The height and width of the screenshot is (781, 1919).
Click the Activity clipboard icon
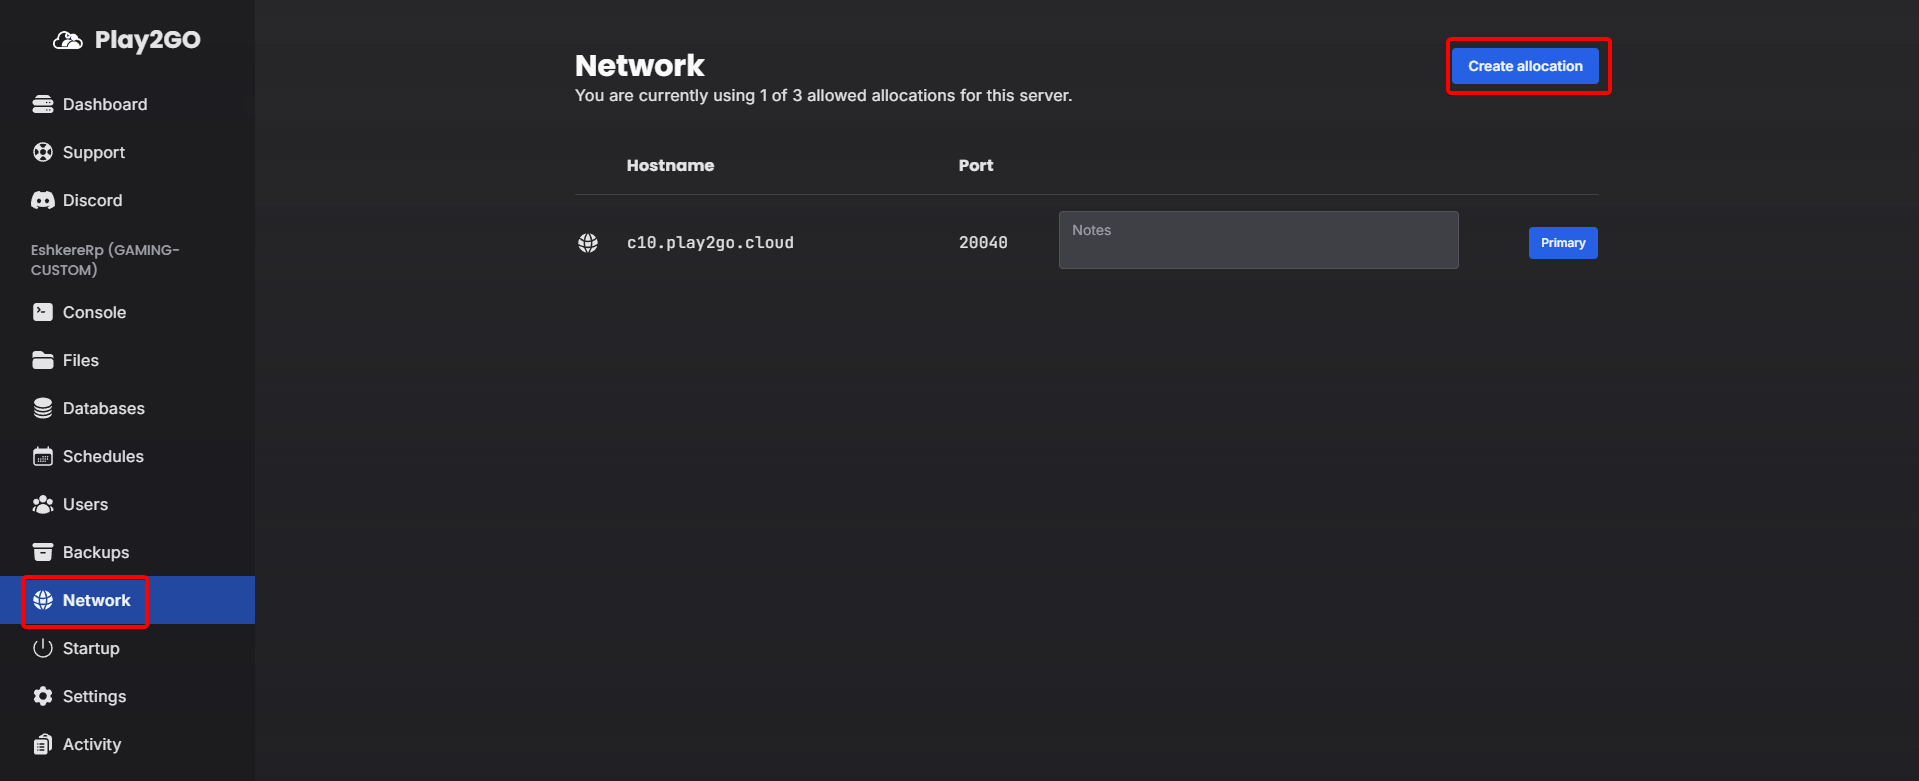[43, 744]
